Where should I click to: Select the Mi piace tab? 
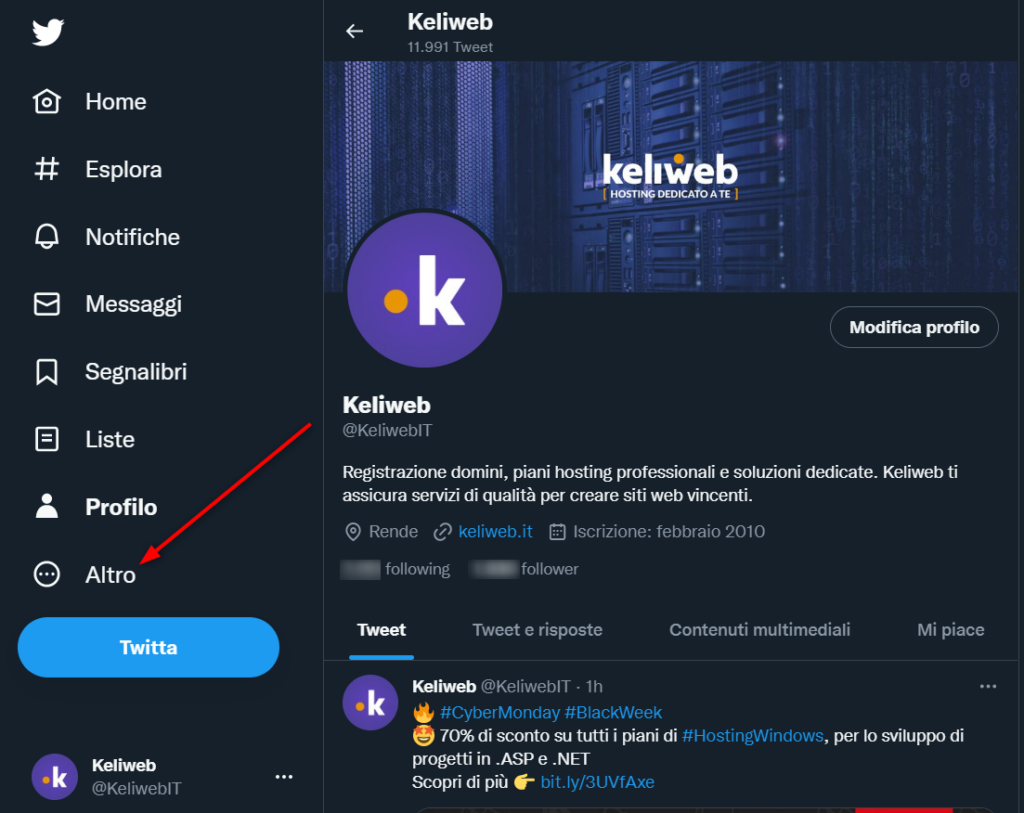click(950, 630)
